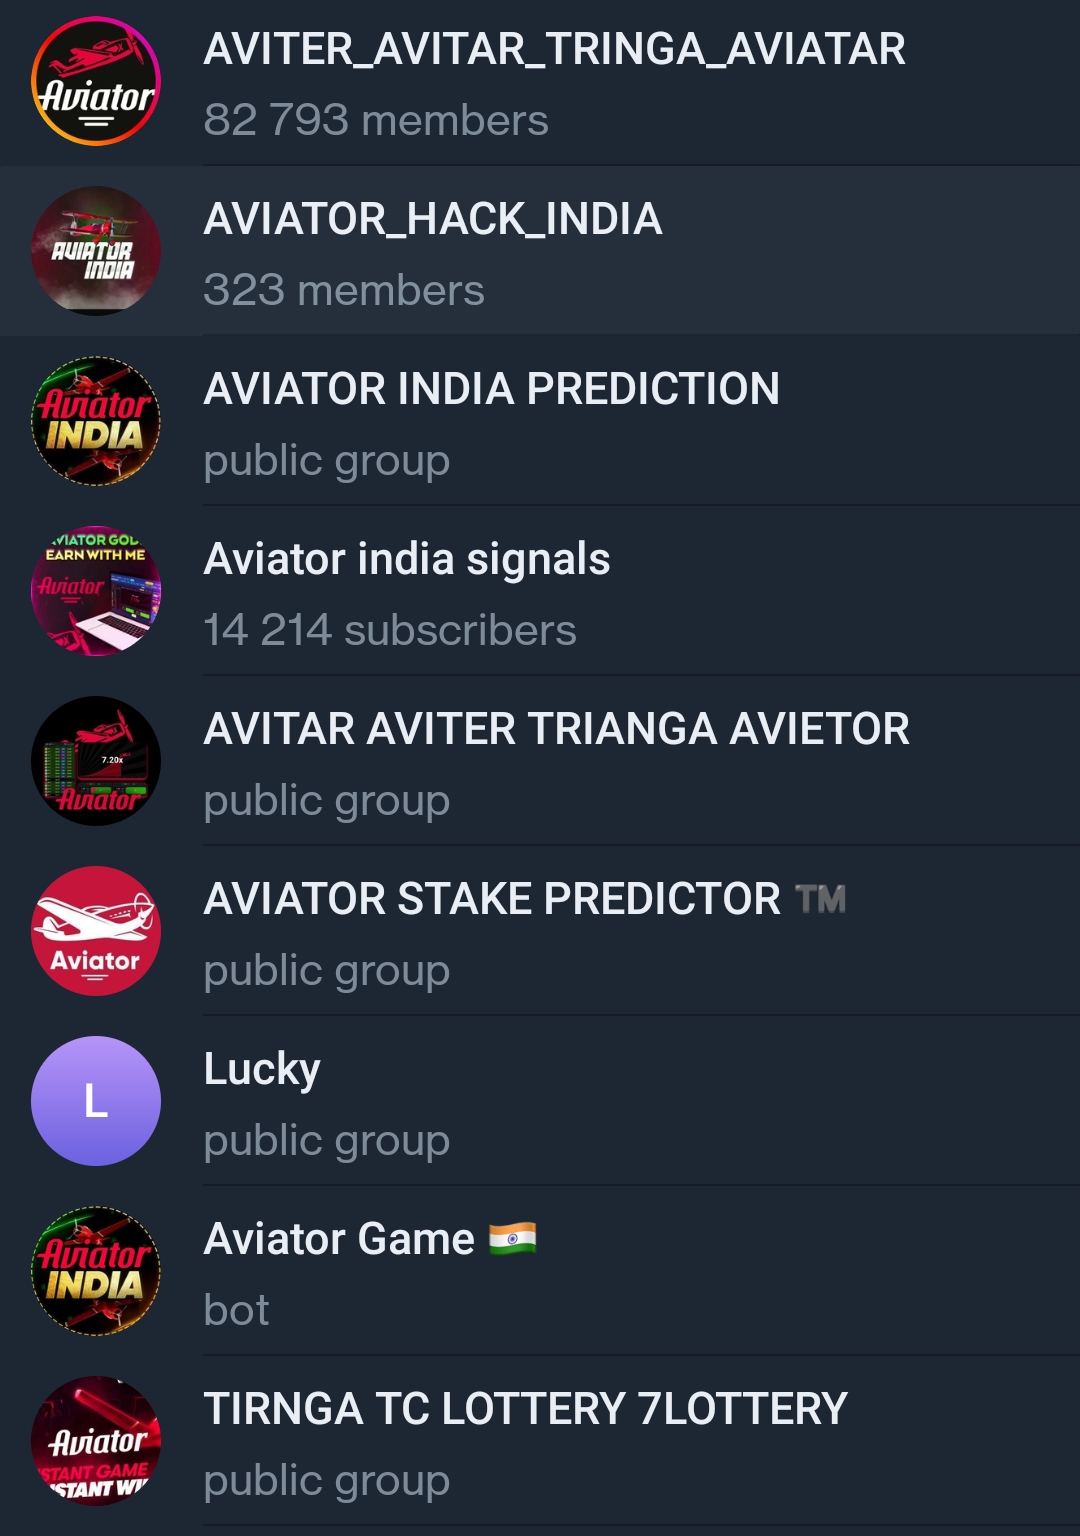Select the AVITAR AVITER TRIANGA AVIETOR title

(556, 729)
